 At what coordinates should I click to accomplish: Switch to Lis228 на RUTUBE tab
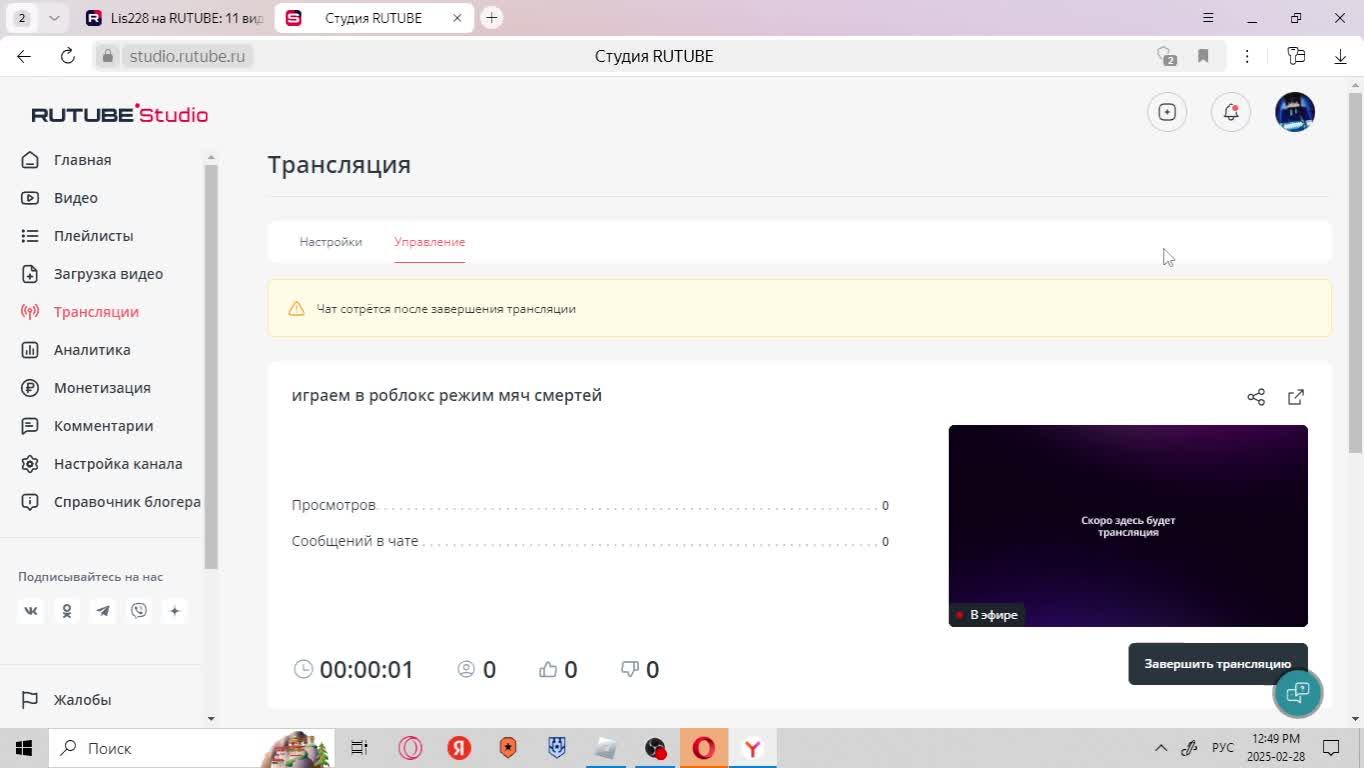[x=174, y=18]
